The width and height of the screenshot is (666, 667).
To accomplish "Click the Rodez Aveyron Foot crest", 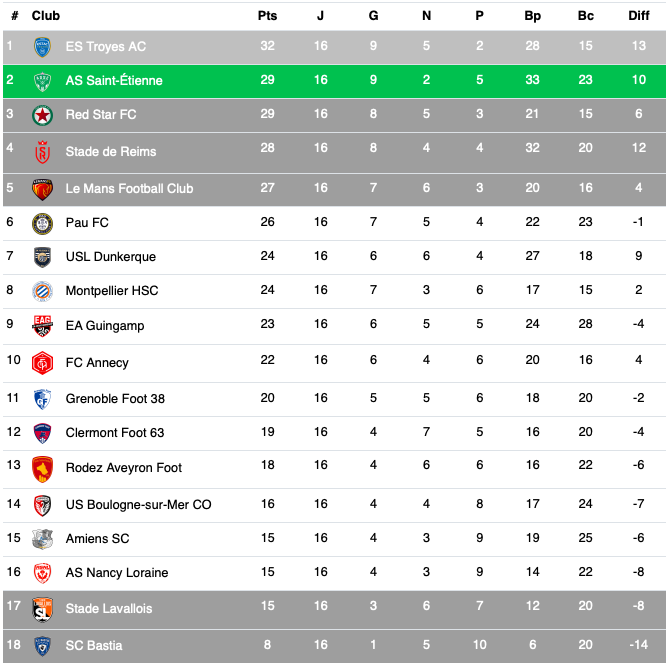I will click(42, 467).
